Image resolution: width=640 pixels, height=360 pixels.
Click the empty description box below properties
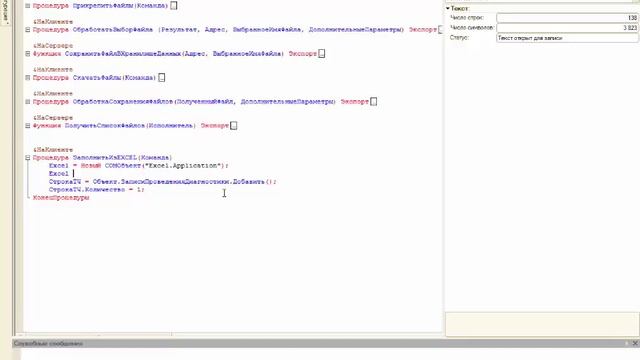(542, 324)
